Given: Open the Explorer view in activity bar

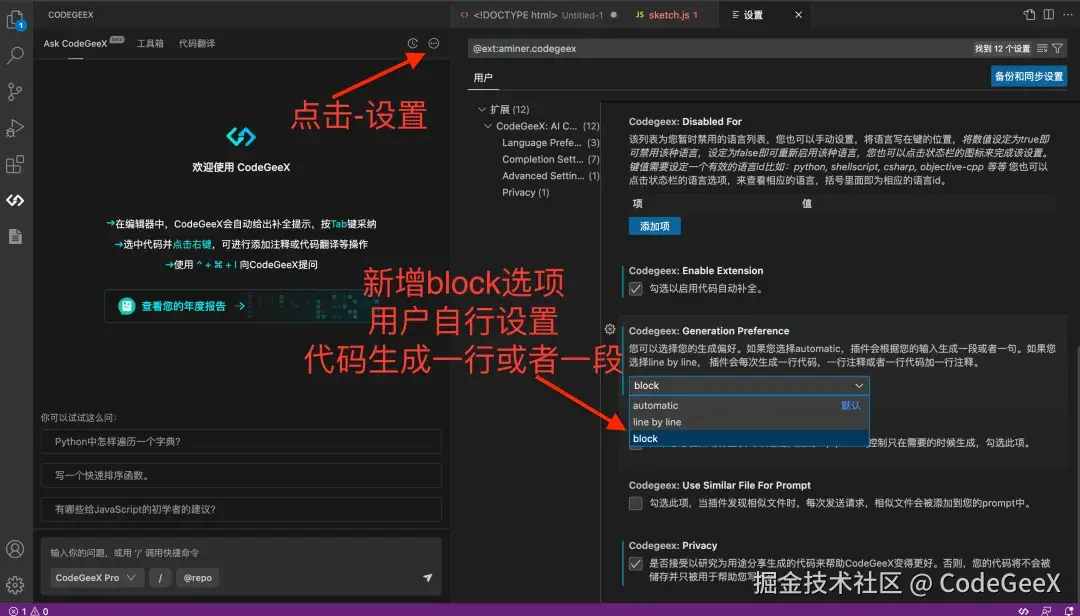Looking at the screenshot, I should pos(15,20).
